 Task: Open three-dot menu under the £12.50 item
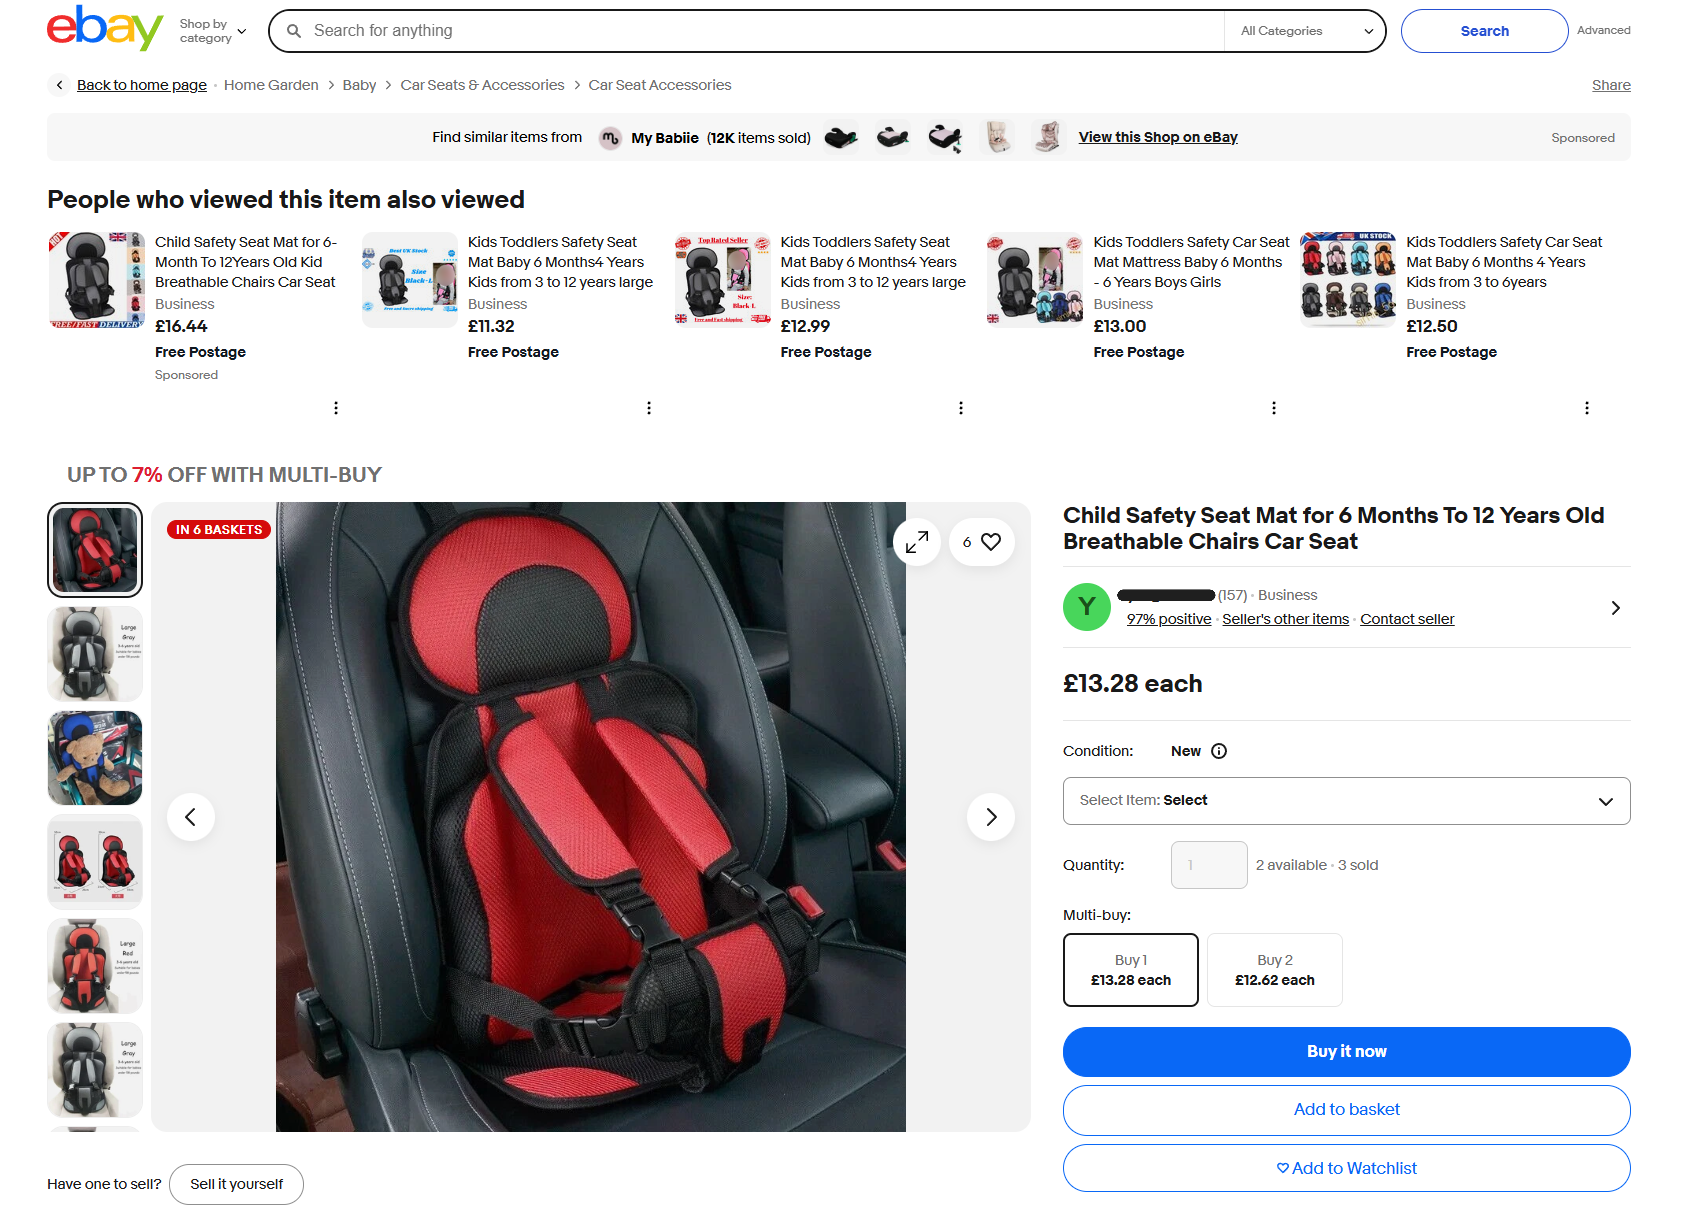click(x=1587, y=408)
